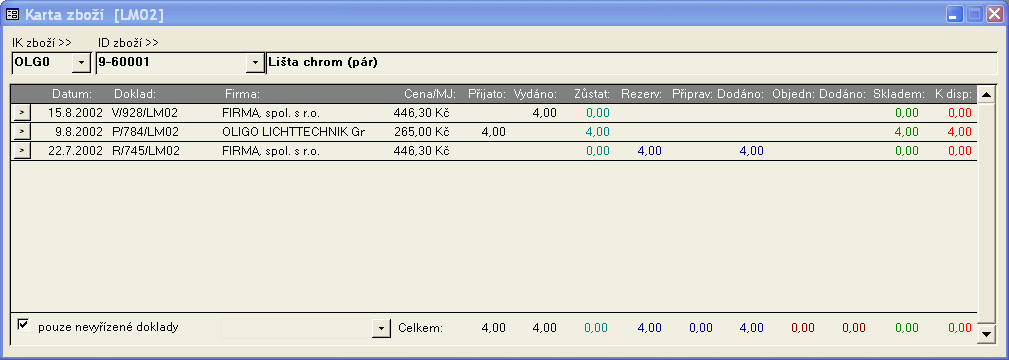This screenshot has height=360, width=1009.
Task: Select date cell 15.8.2002
Action: coord(75,113)
